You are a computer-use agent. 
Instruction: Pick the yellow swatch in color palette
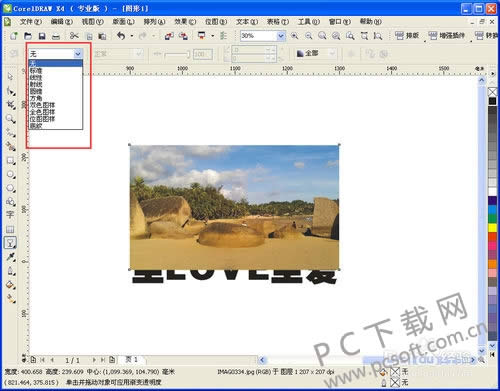coord(493,228)
